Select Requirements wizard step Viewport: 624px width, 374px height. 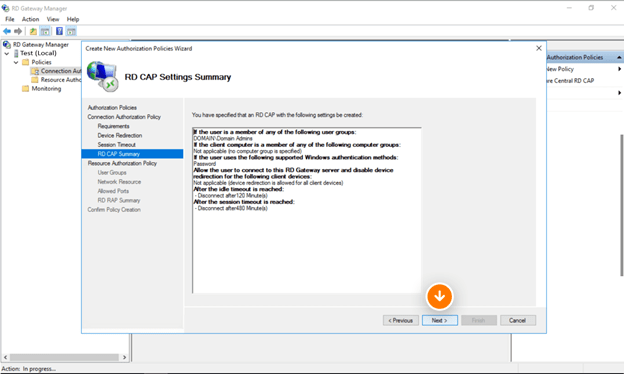(x=113, y=126)
